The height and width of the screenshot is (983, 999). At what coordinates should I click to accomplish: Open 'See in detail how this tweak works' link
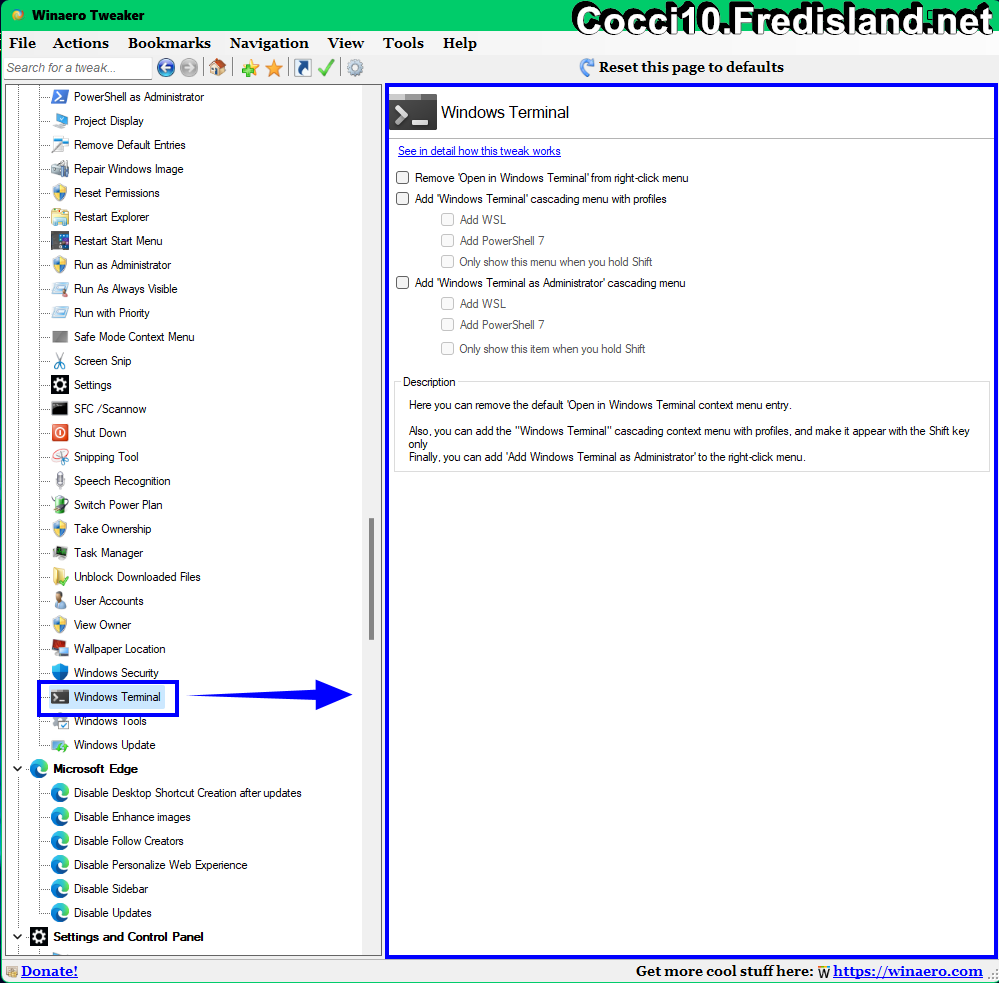479,151
